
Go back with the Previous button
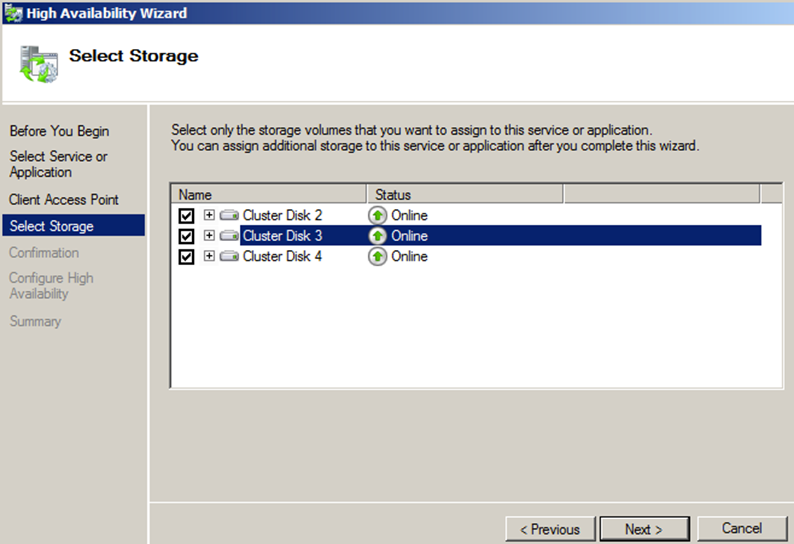coord(550,529)
